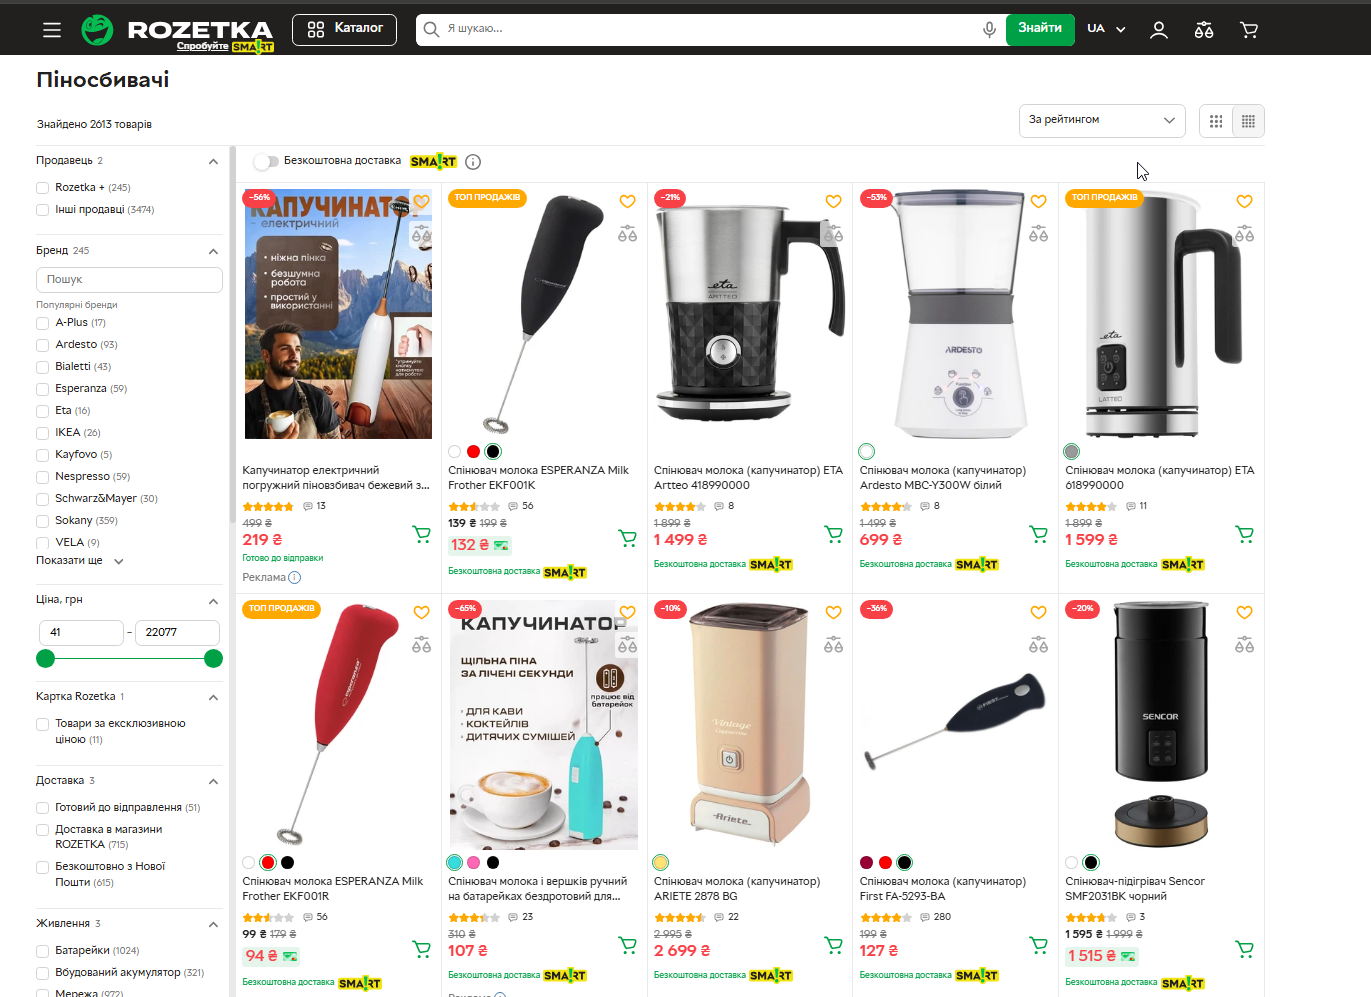The image size is (1371, 997).
Task: Open the UA language selector
Action: [1106, 29]
